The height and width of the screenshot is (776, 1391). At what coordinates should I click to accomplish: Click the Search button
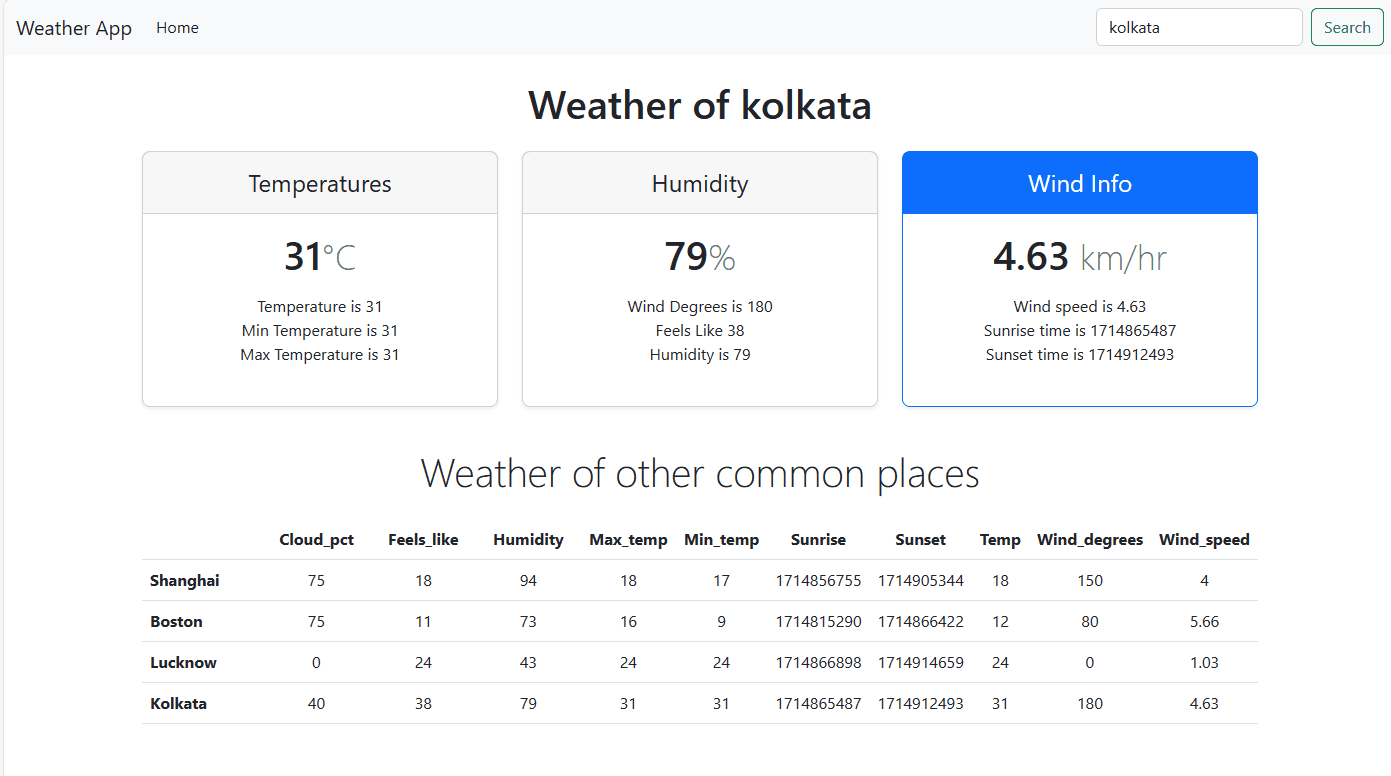[x=1347, y=28]
